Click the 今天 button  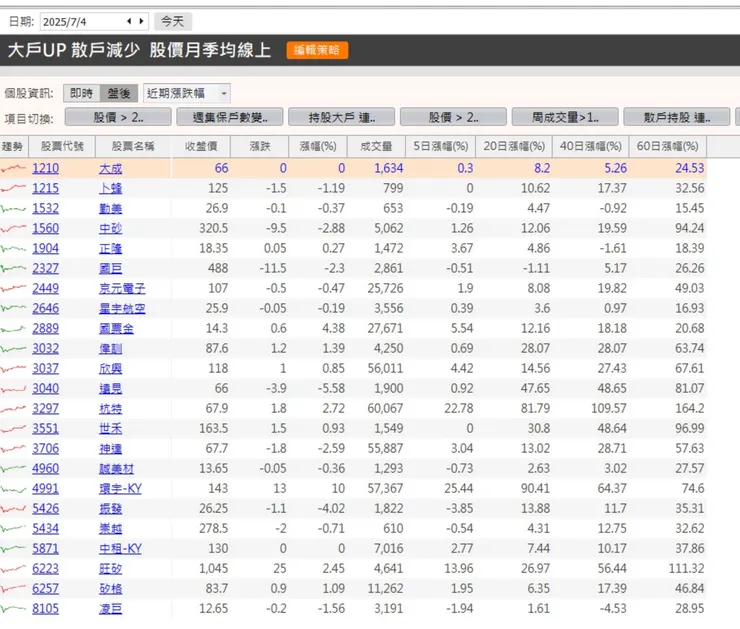pos(173,21)
